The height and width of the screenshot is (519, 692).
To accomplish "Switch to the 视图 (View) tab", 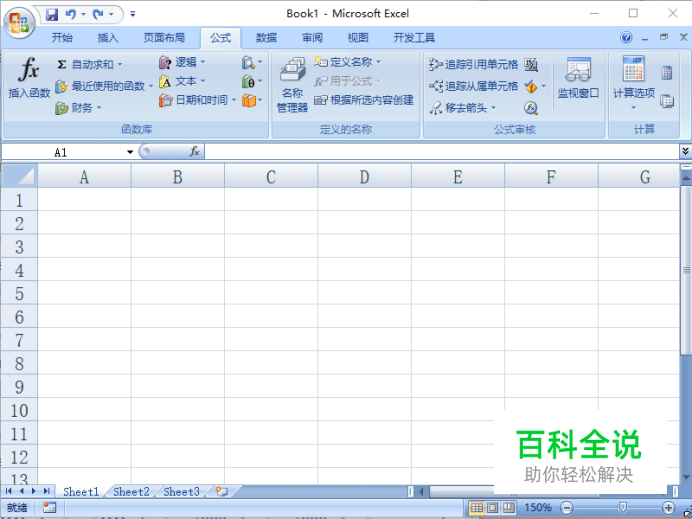I will point(358,38).
